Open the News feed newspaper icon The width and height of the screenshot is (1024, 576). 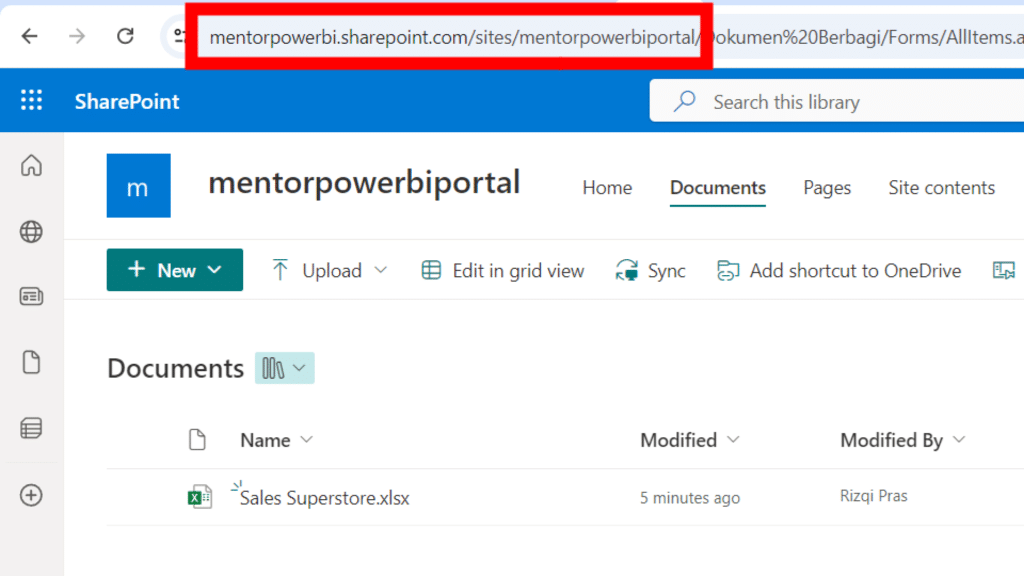[x=31, y=297]
